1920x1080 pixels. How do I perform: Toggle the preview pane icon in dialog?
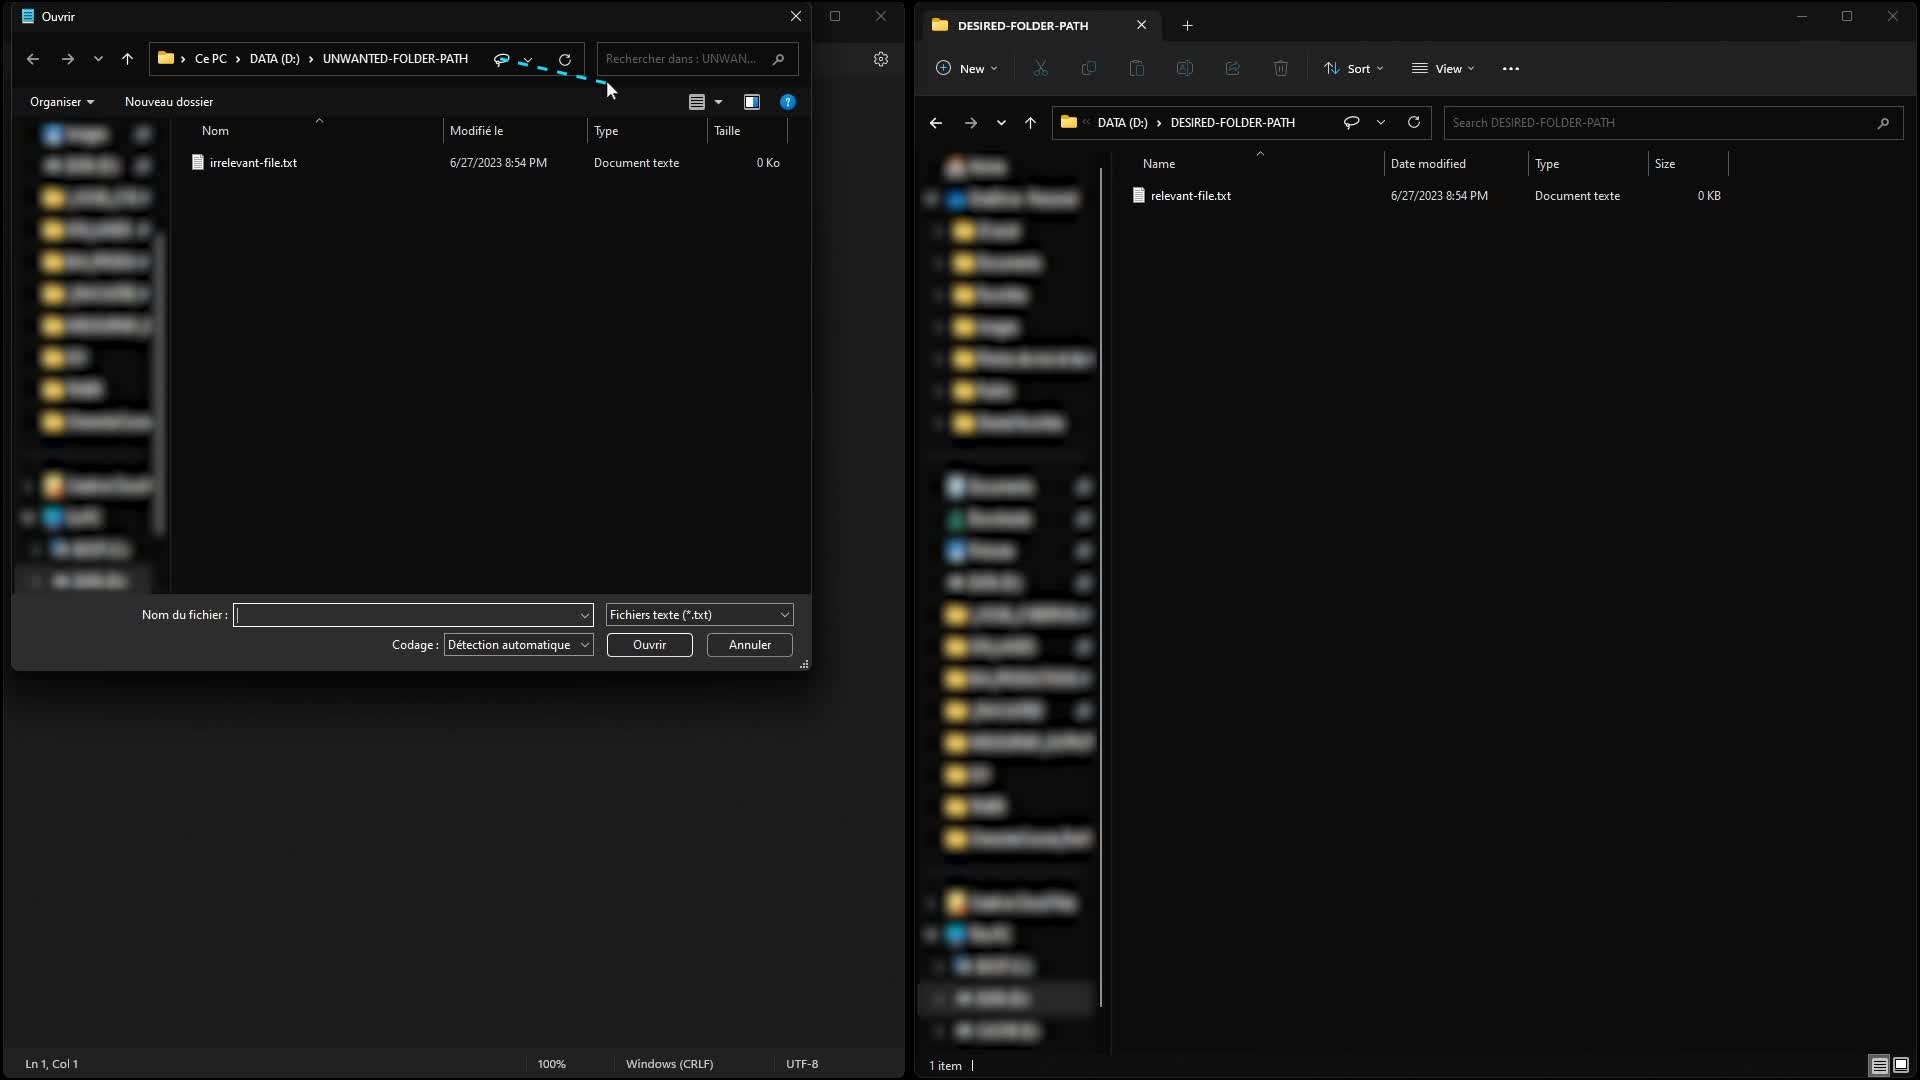pos(752,102)
